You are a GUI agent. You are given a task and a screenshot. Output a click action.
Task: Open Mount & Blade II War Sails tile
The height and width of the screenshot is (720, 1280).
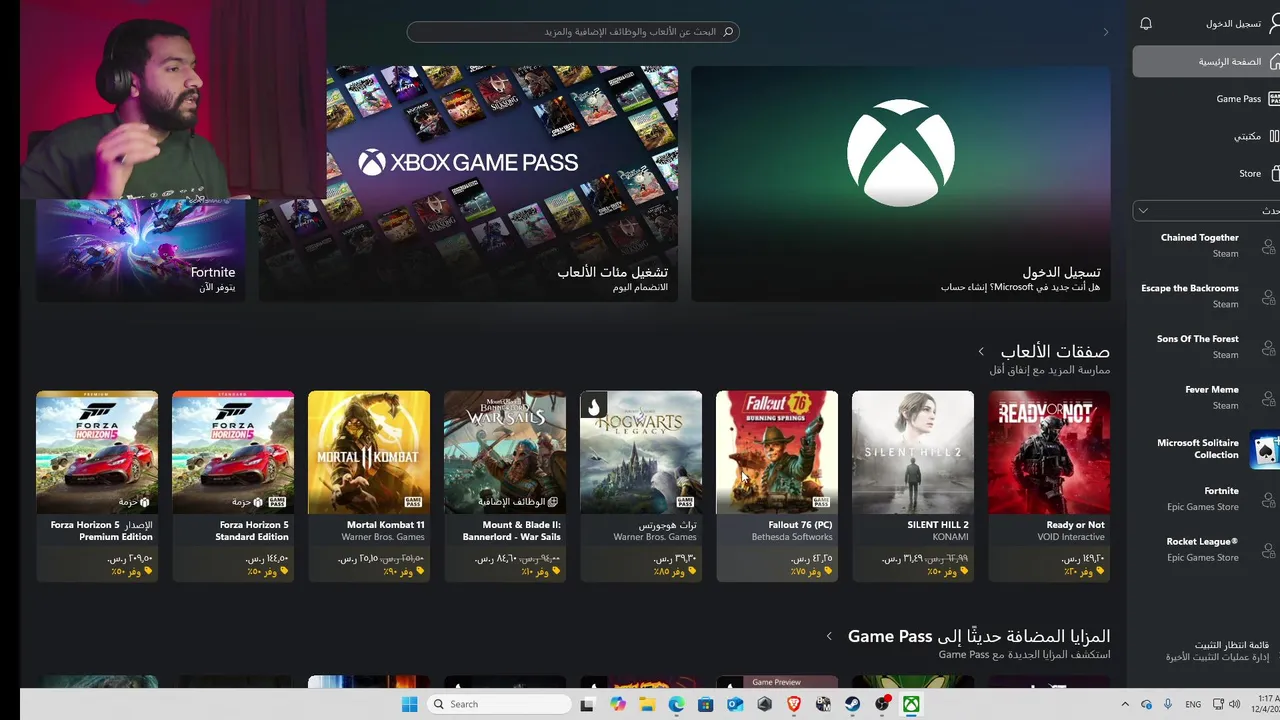tap(505, 486)
